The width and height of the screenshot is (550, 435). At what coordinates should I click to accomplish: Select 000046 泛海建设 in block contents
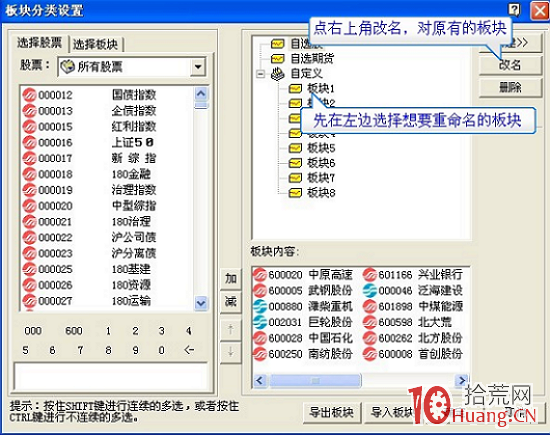point(413,290)
